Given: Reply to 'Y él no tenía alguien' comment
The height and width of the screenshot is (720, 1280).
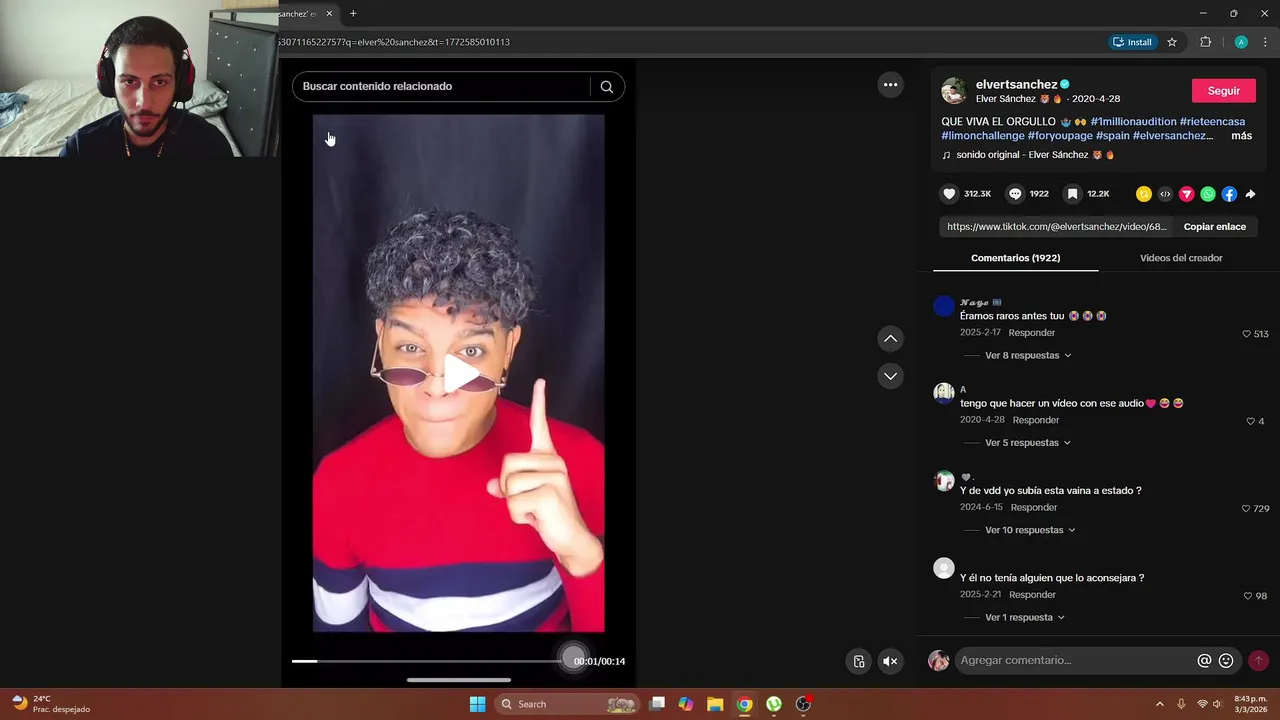Looking at the screenshot, I should click(1032, 595).
